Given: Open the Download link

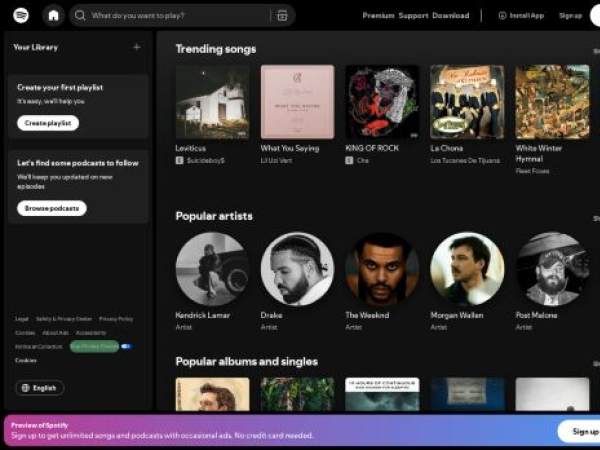Looking at the screenshot, I should coord(450,15).
